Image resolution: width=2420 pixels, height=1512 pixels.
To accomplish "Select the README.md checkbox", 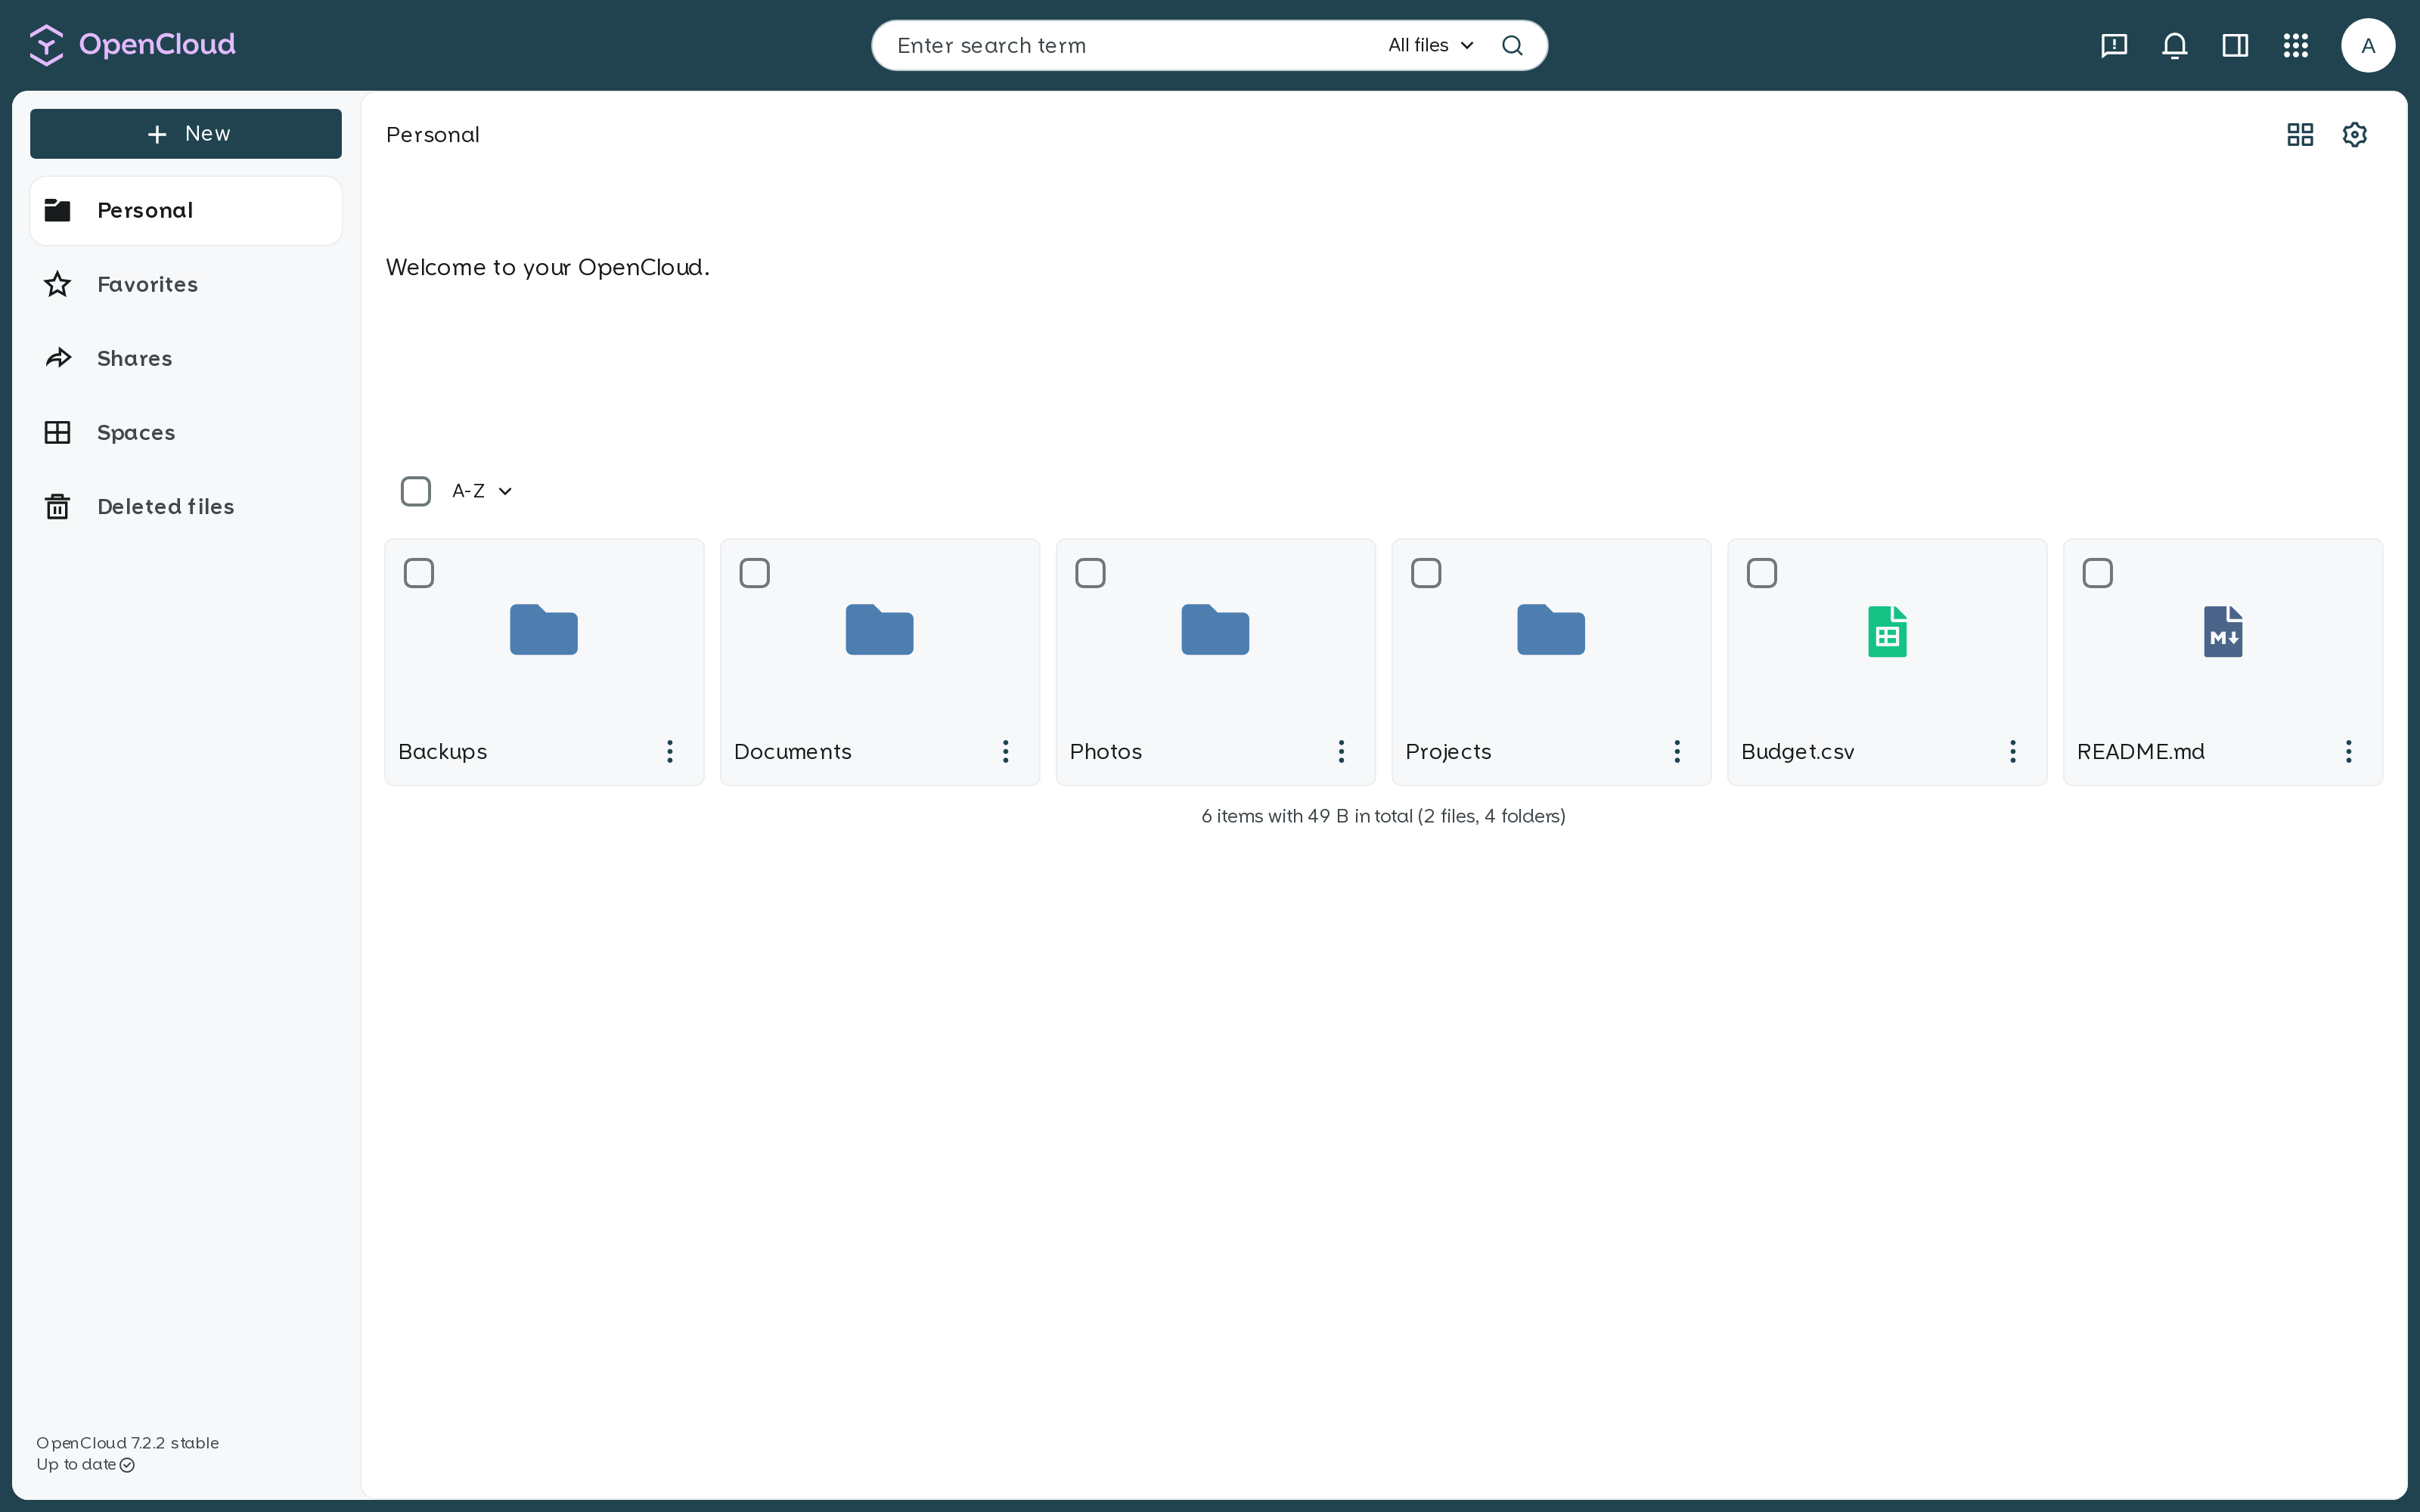I will tap(2098, 573).
